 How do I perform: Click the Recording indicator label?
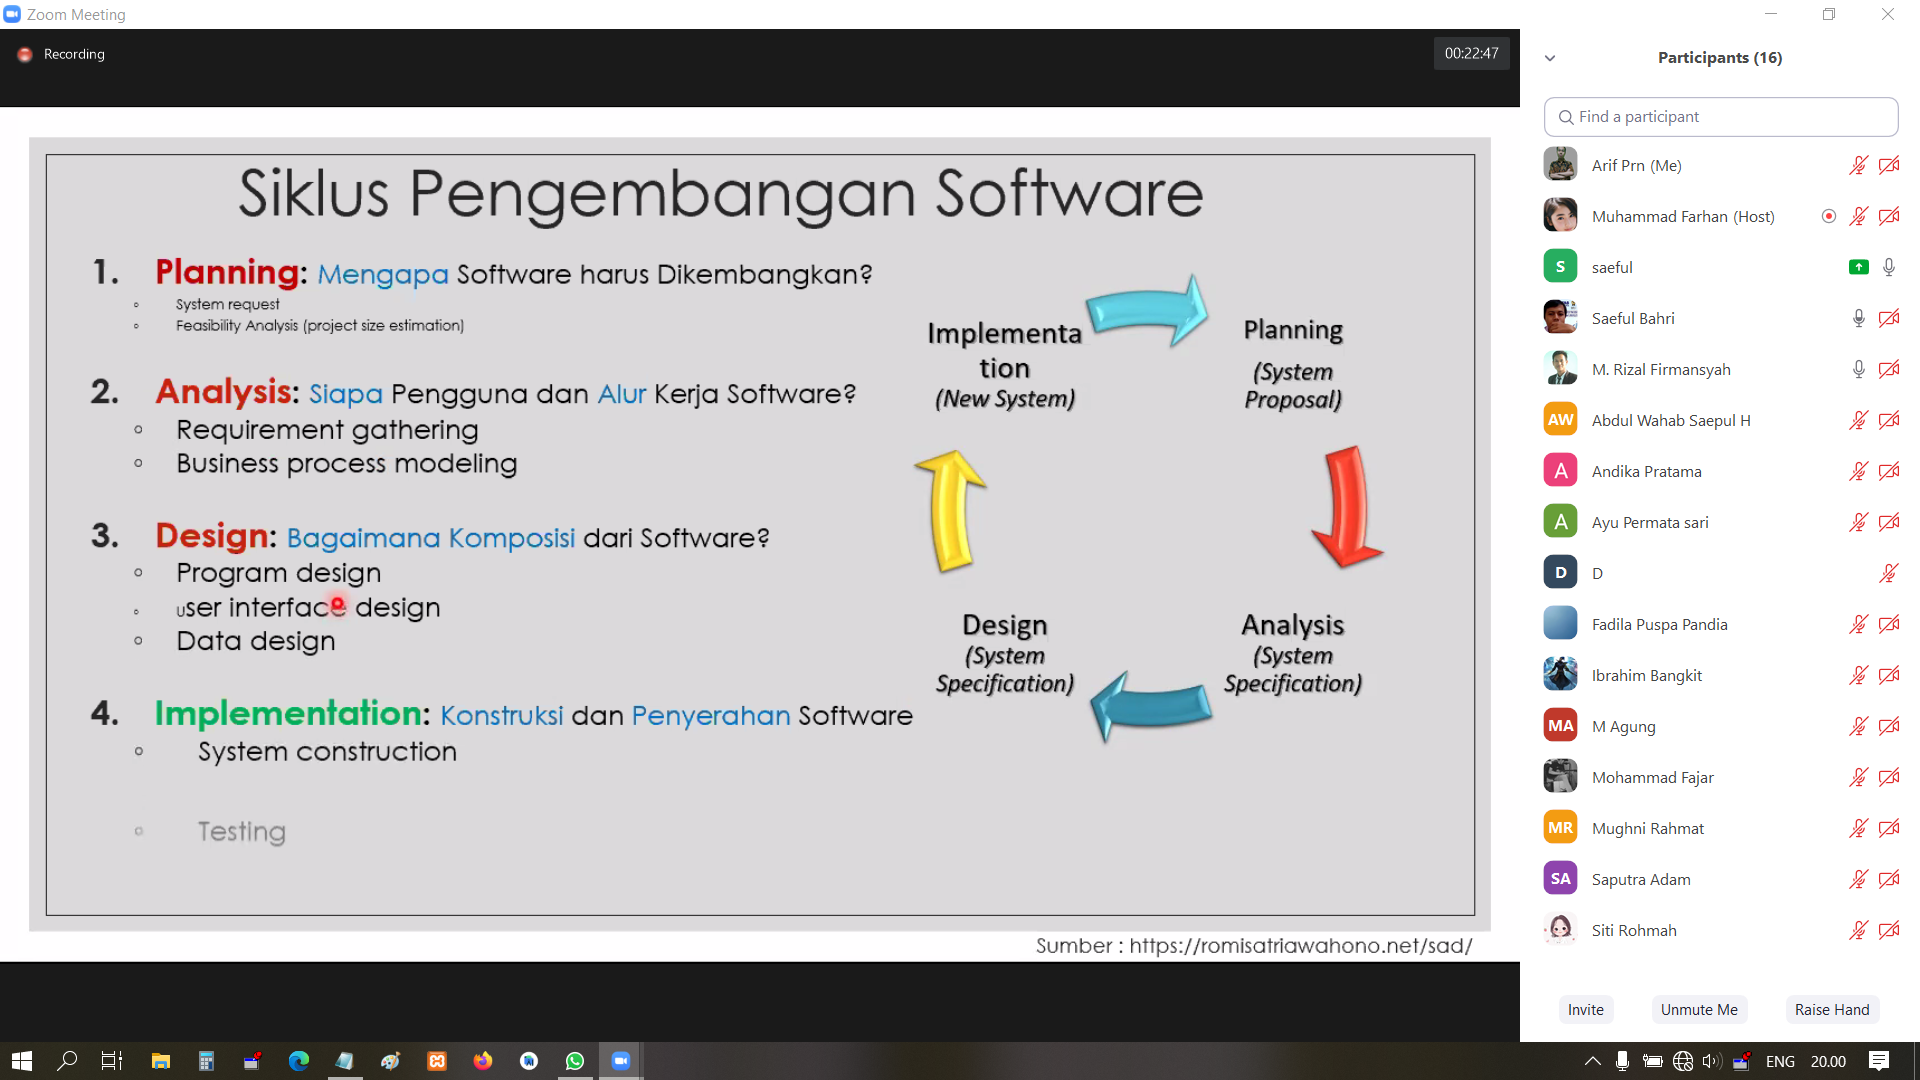click(x=74, y=54)
